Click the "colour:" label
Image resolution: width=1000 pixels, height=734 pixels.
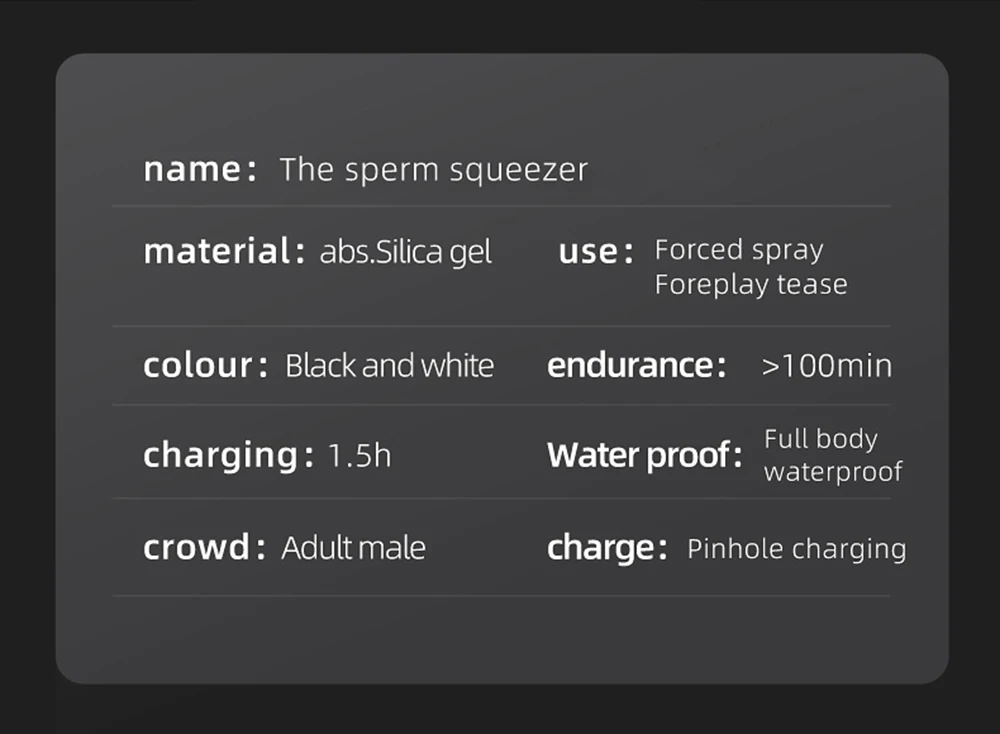point(206,365)
